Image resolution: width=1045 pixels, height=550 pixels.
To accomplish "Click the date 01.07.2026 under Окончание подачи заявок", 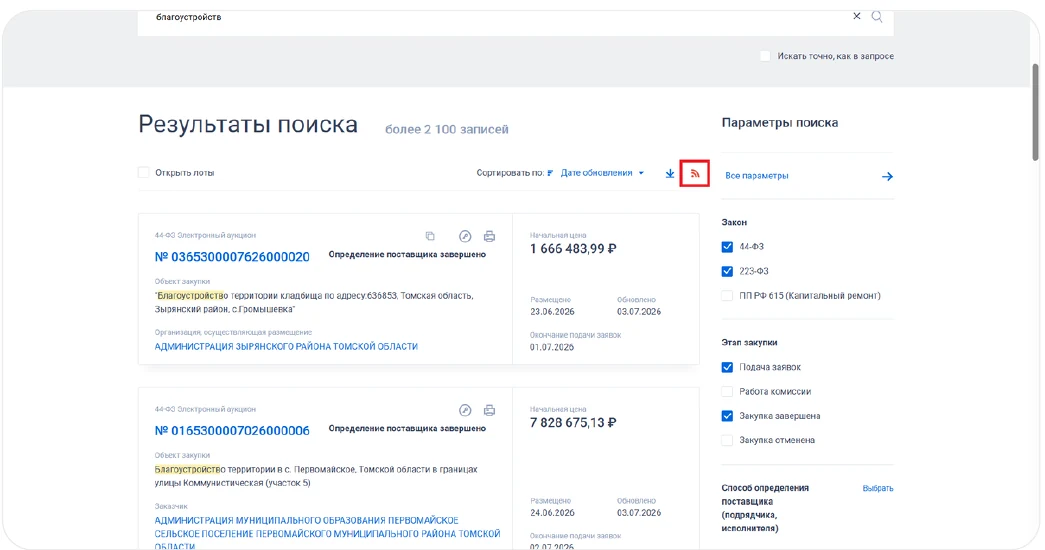I will [552, 347].
